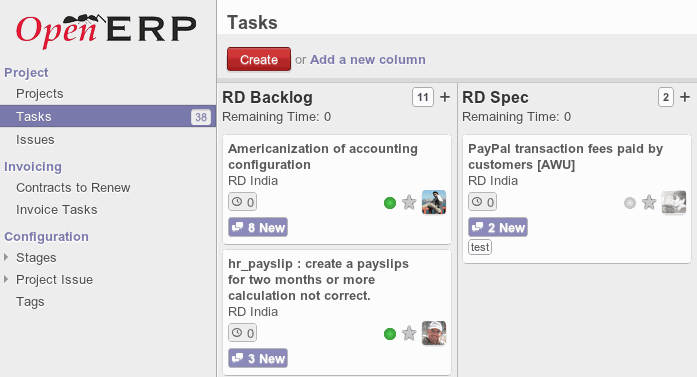Toggle grey status dot on PayPal task

(x=630, y=203)
